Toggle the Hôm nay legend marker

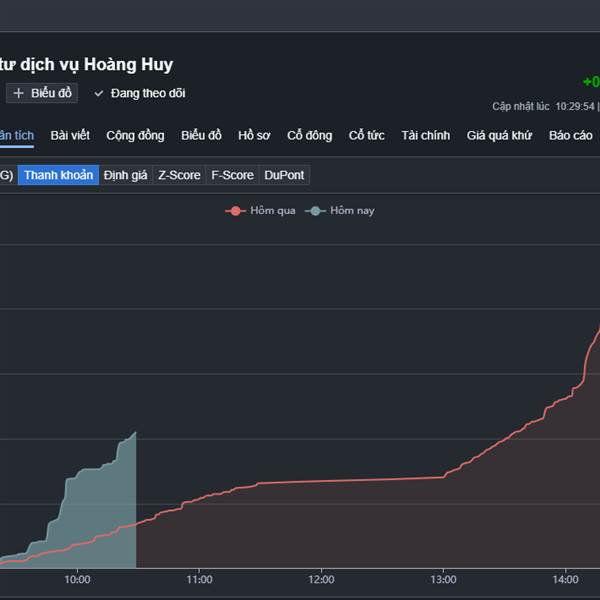(x=317, y=210)
